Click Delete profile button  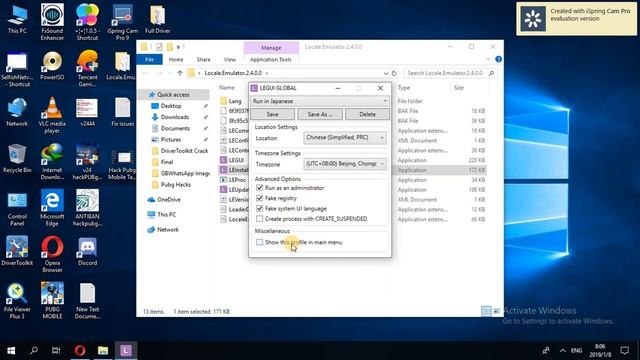[367, 114]
